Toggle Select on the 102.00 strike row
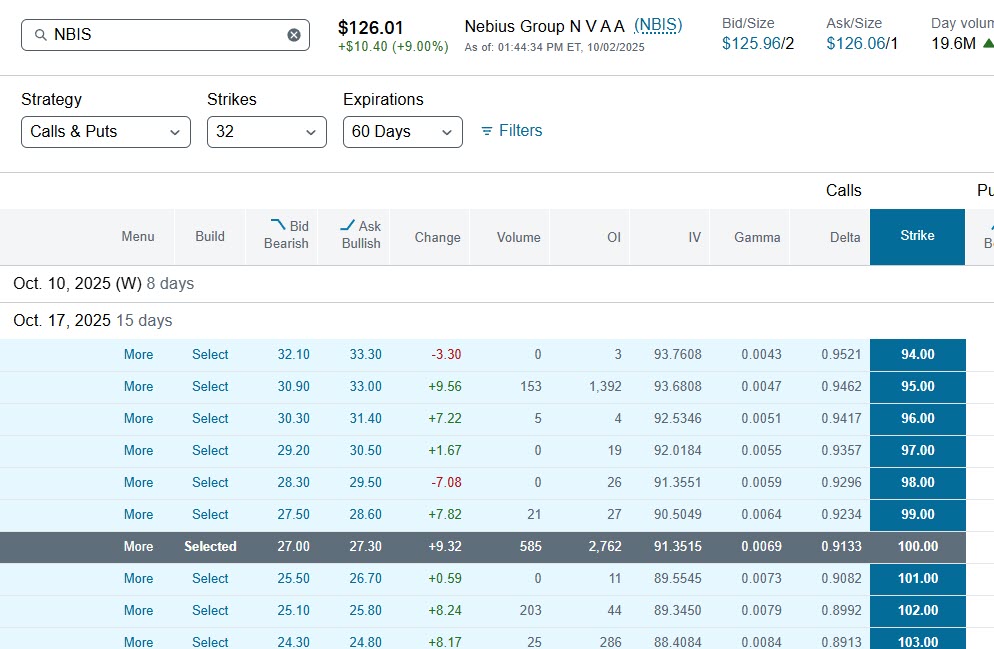 [x=210, y=611]
